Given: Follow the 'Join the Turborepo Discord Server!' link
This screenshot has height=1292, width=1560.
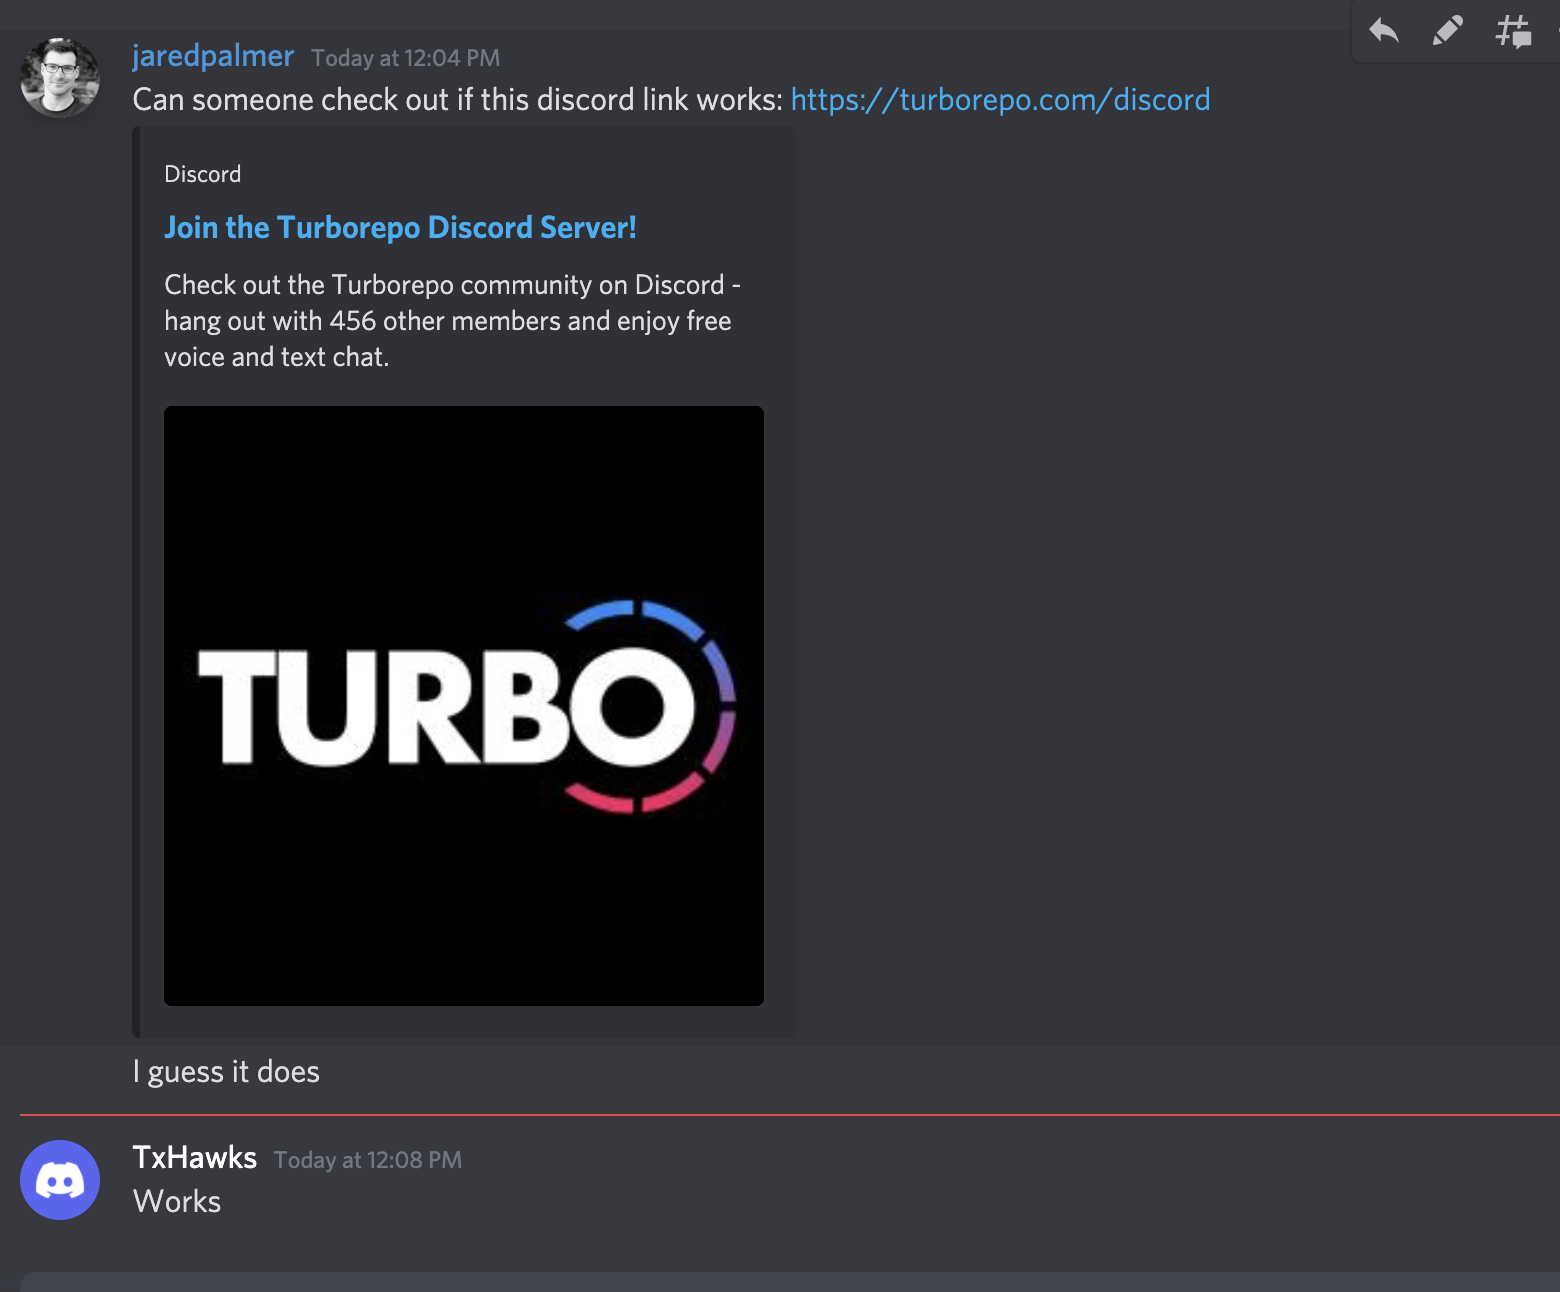Looking at the screenshot, I should coord(400,227).
